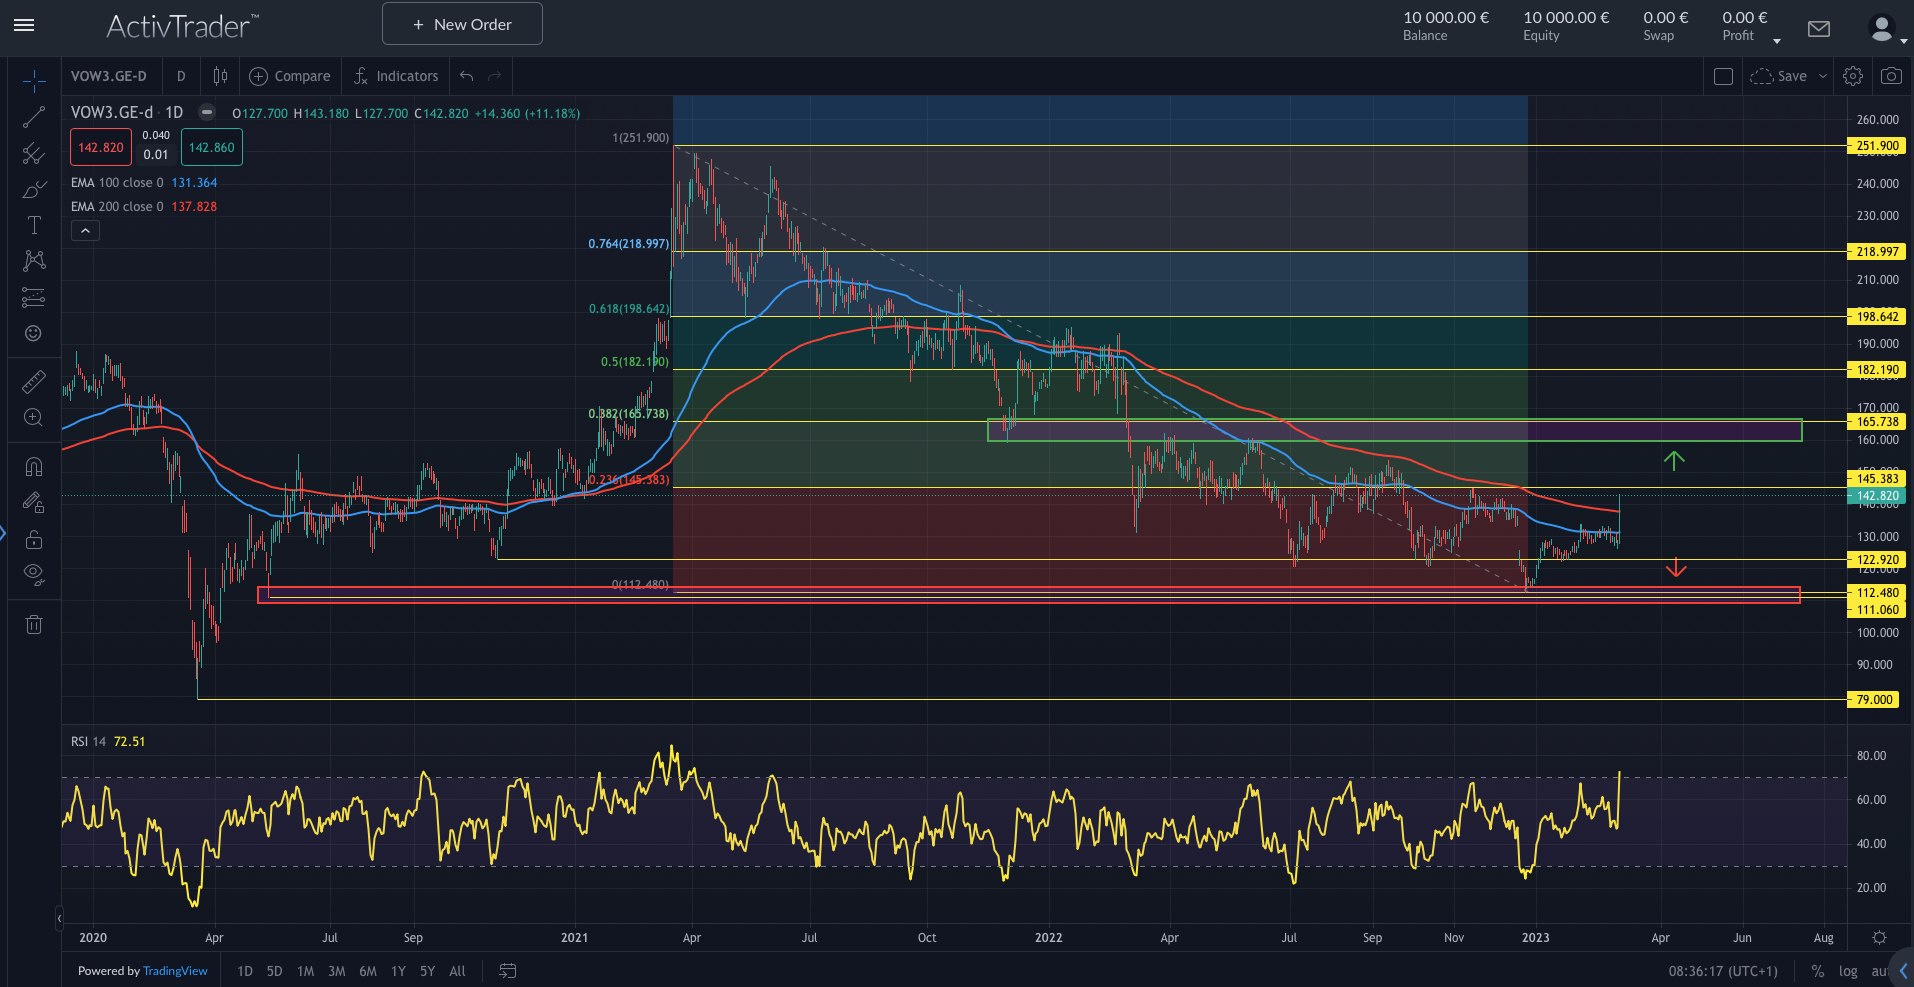Select the trend line drawing tool

33,117
